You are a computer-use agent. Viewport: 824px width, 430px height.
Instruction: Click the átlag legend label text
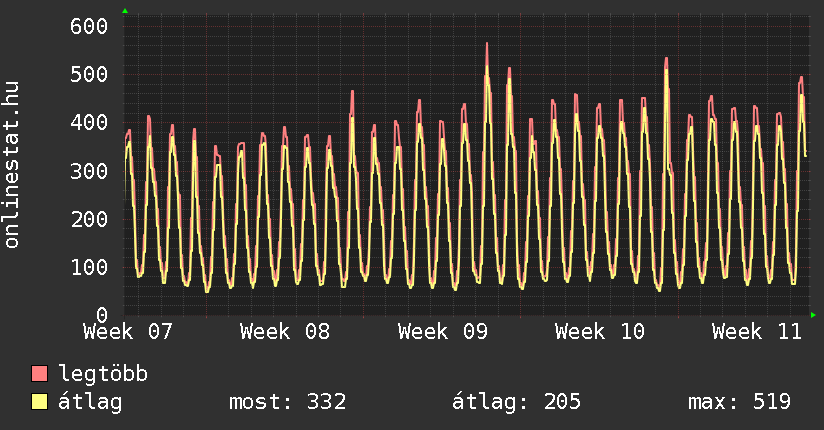(x=90, y=403)
